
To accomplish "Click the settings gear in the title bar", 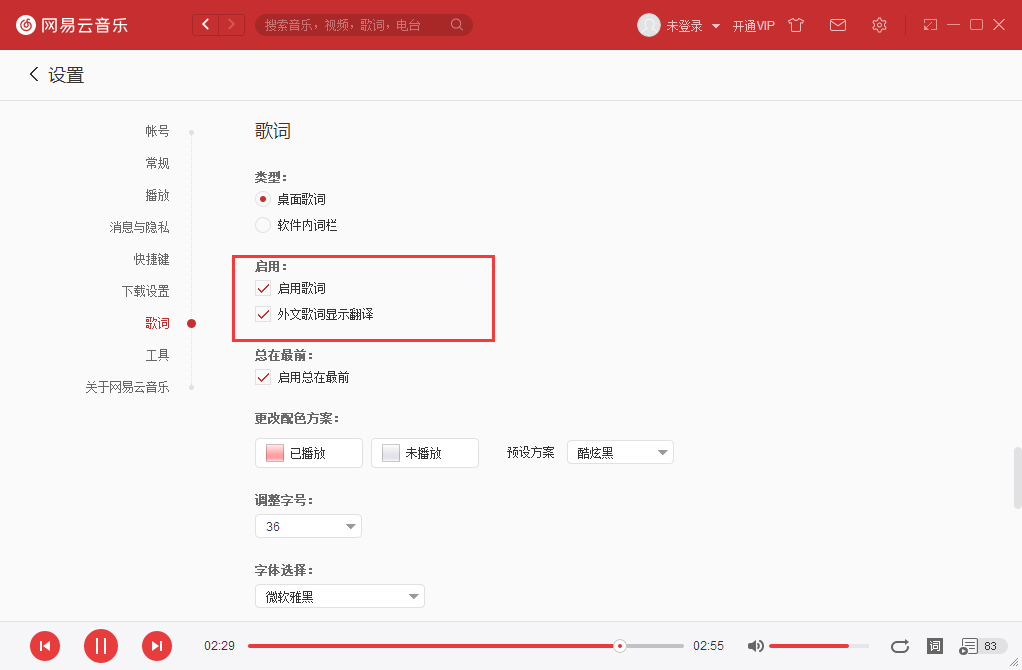I will [x=879, y=24].
